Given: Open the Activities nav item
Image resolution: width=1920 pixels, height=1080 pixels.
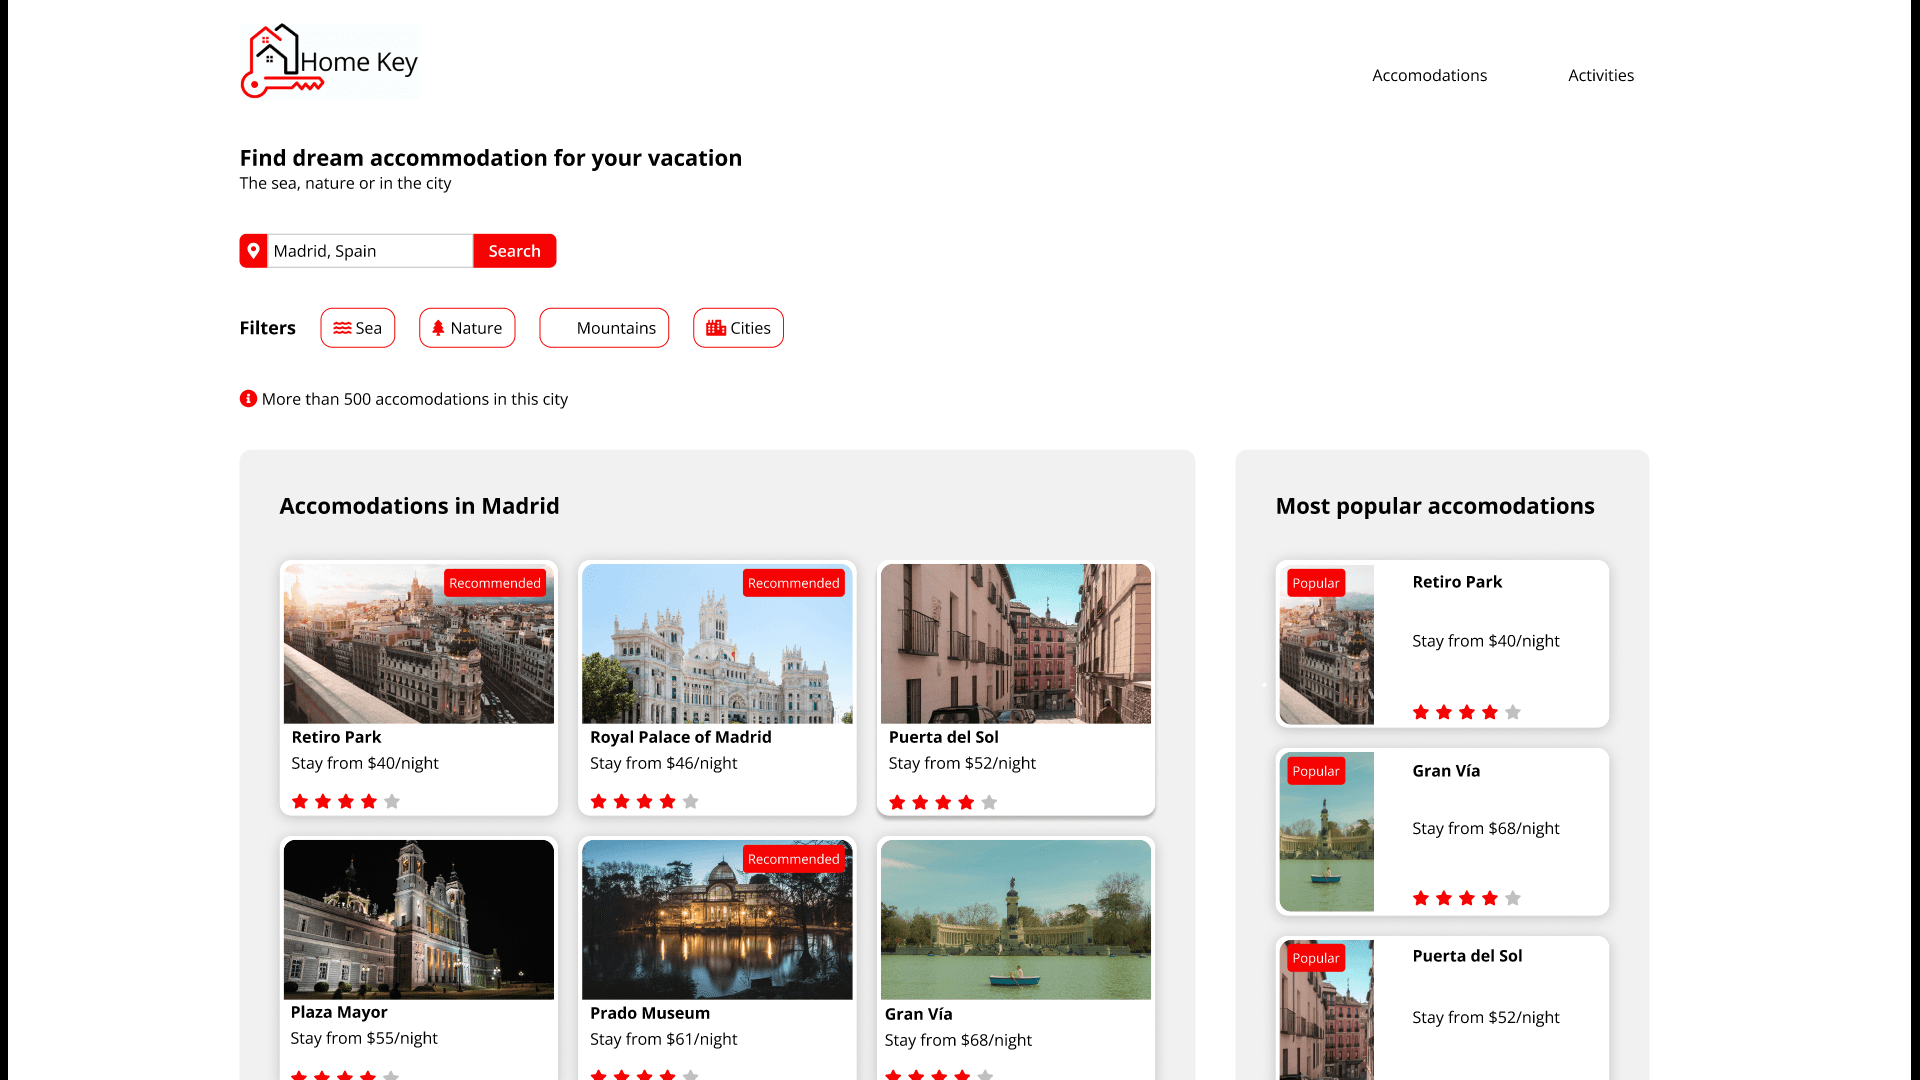Looking at the screenshot, I should point(1601,75).
